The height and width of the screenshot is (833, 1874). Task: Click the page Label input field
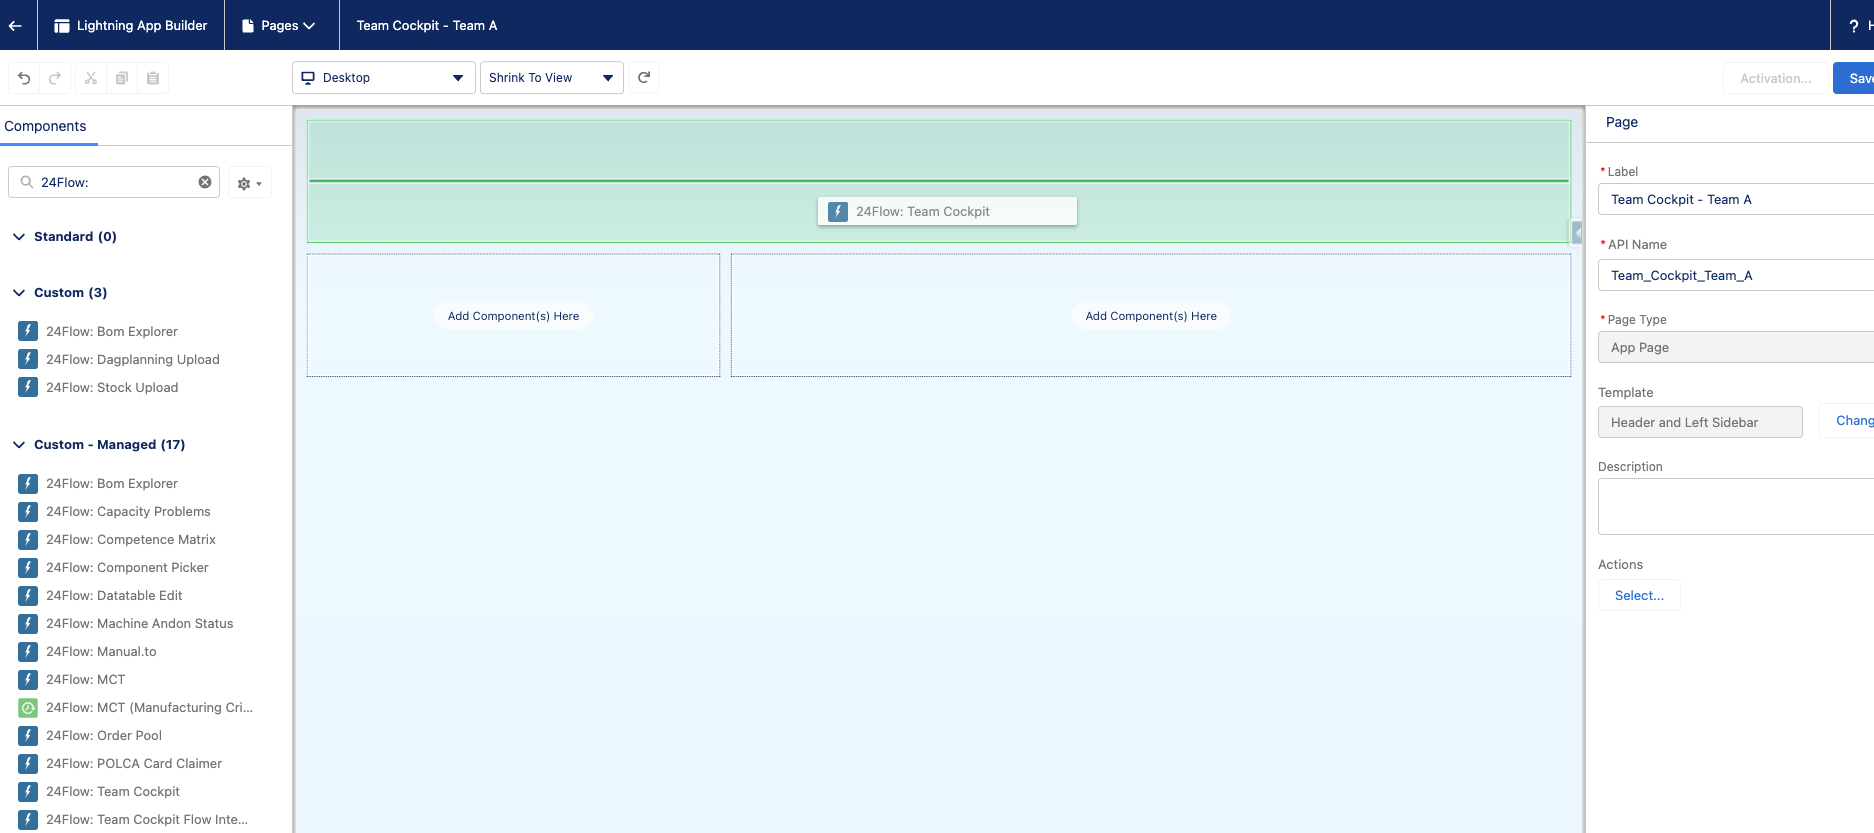pyautogui.click(x=1735, y=199)
